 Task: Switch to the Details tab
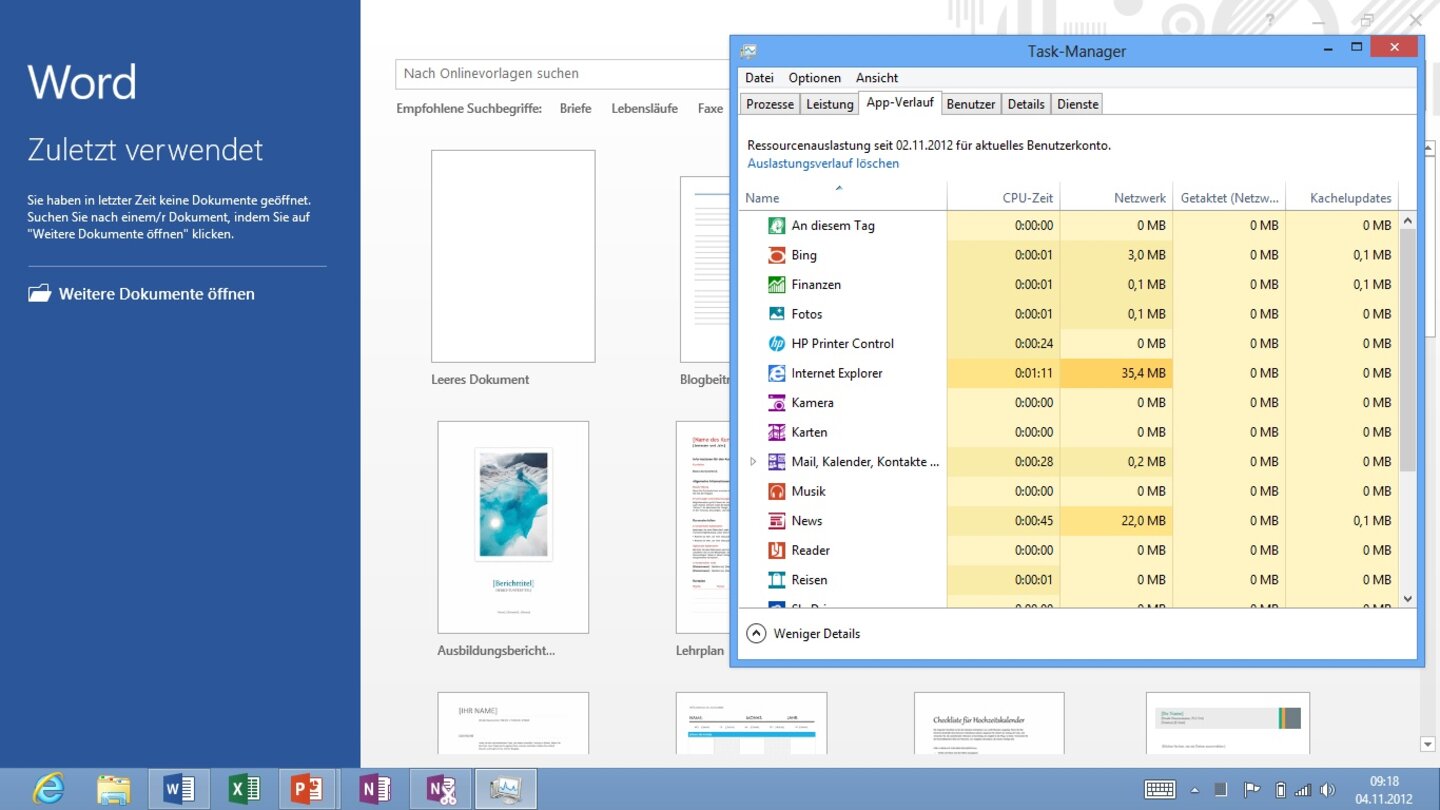(1026, 104)
